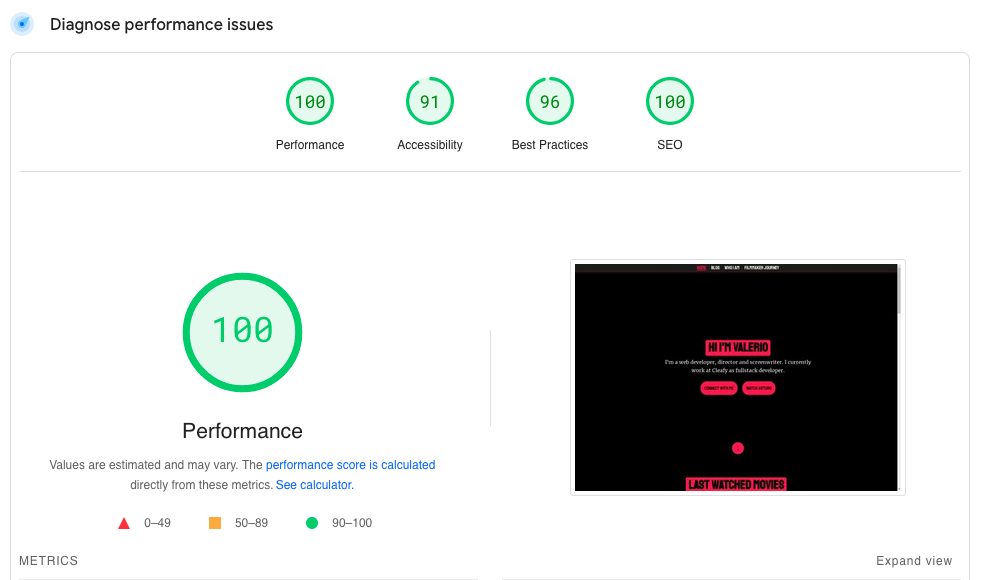Viewport: 1006px width, 580px height.
Task: Open the 'performance score is calculated' link
Action: 350,465
